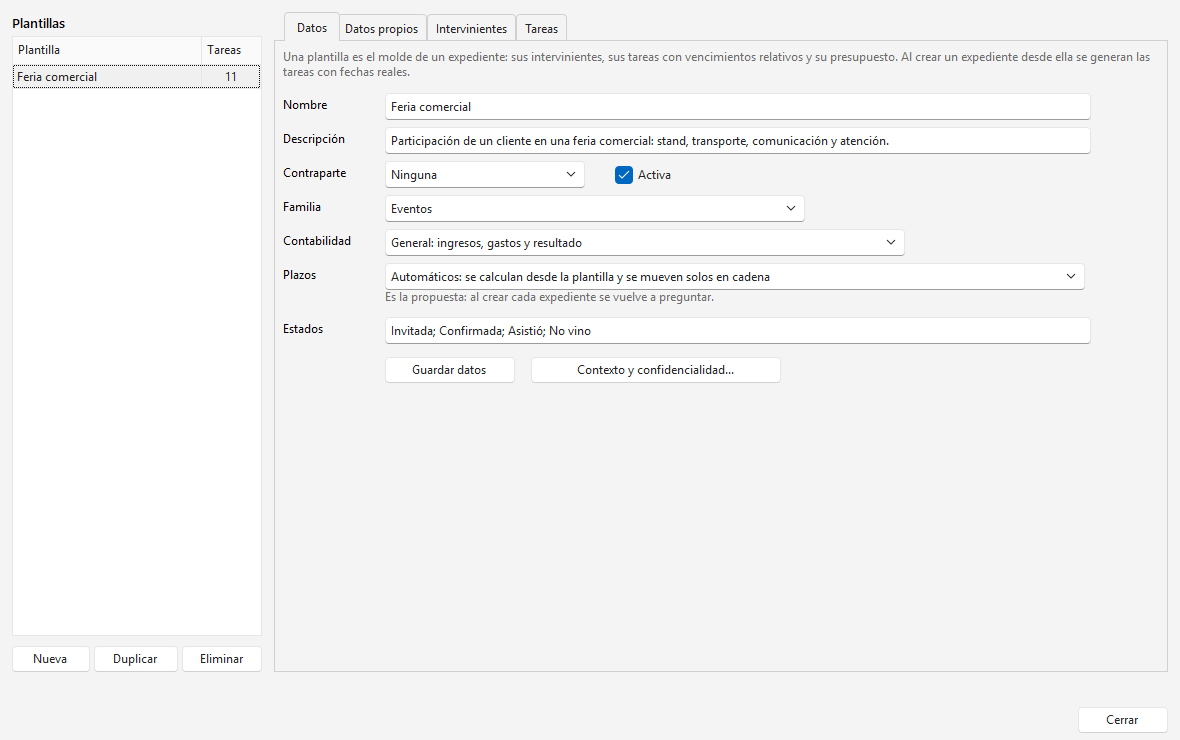Sort by the Plantilla column header
1180x740 pixels.
click(x=107, y=50)
